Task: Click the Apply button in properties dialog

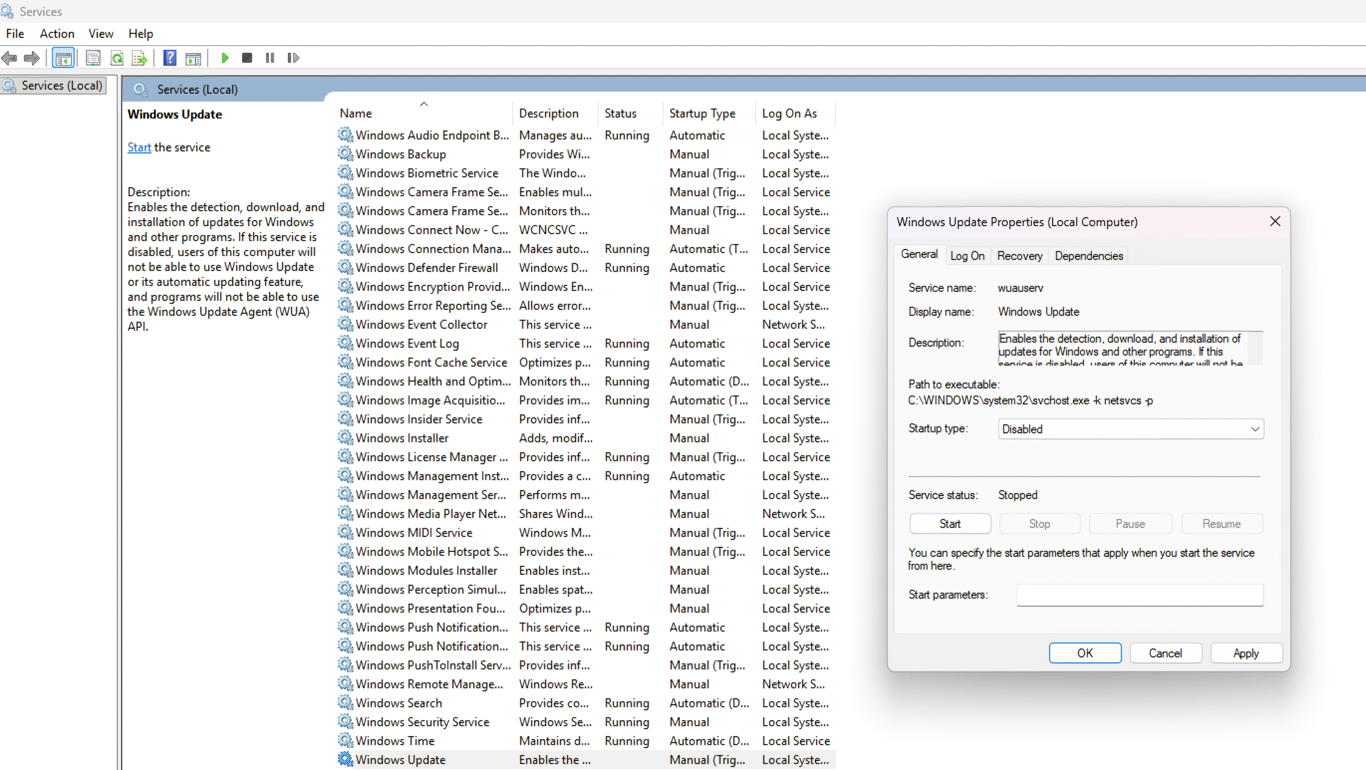Action: [1245, 653]
